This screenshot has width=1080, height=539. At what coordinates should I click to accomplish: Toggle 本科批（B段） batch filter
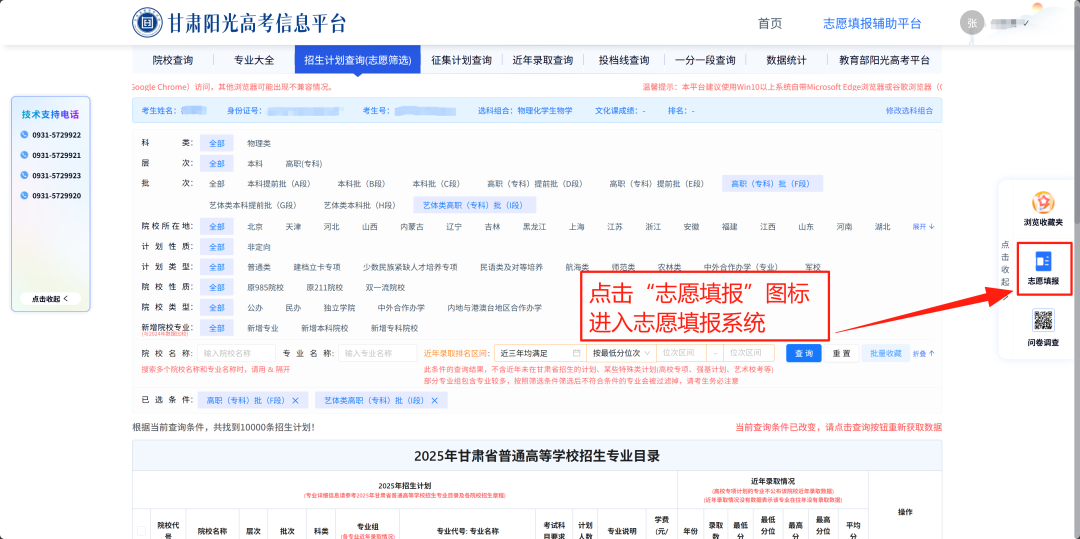coord(360,184)
